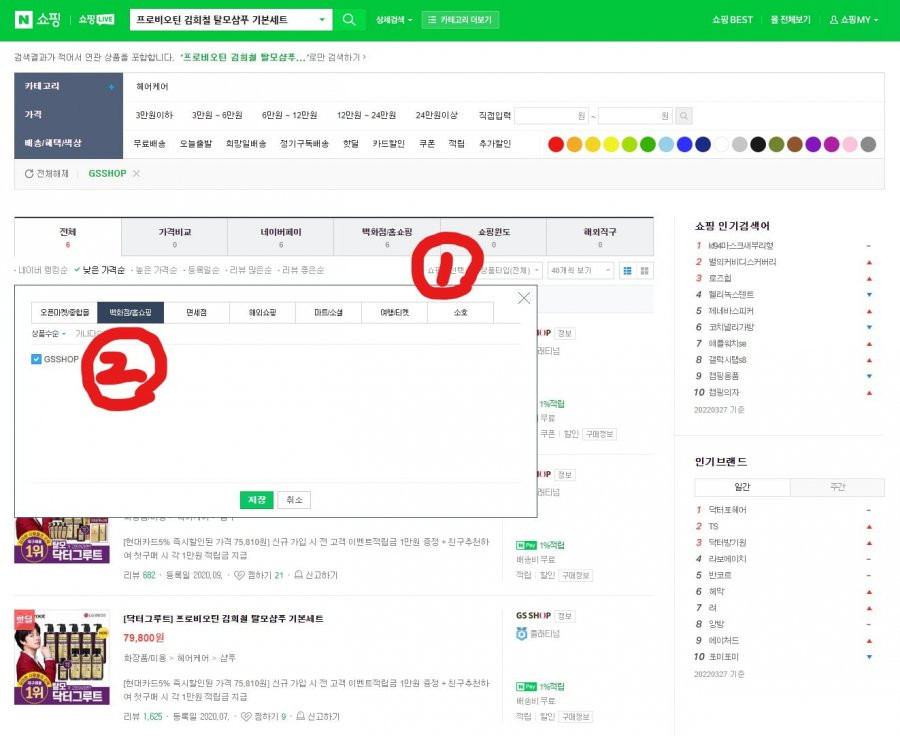Click 신고하기 for the product with 682 reviews
Screen dimensions: 900x736
coord(316,575)
